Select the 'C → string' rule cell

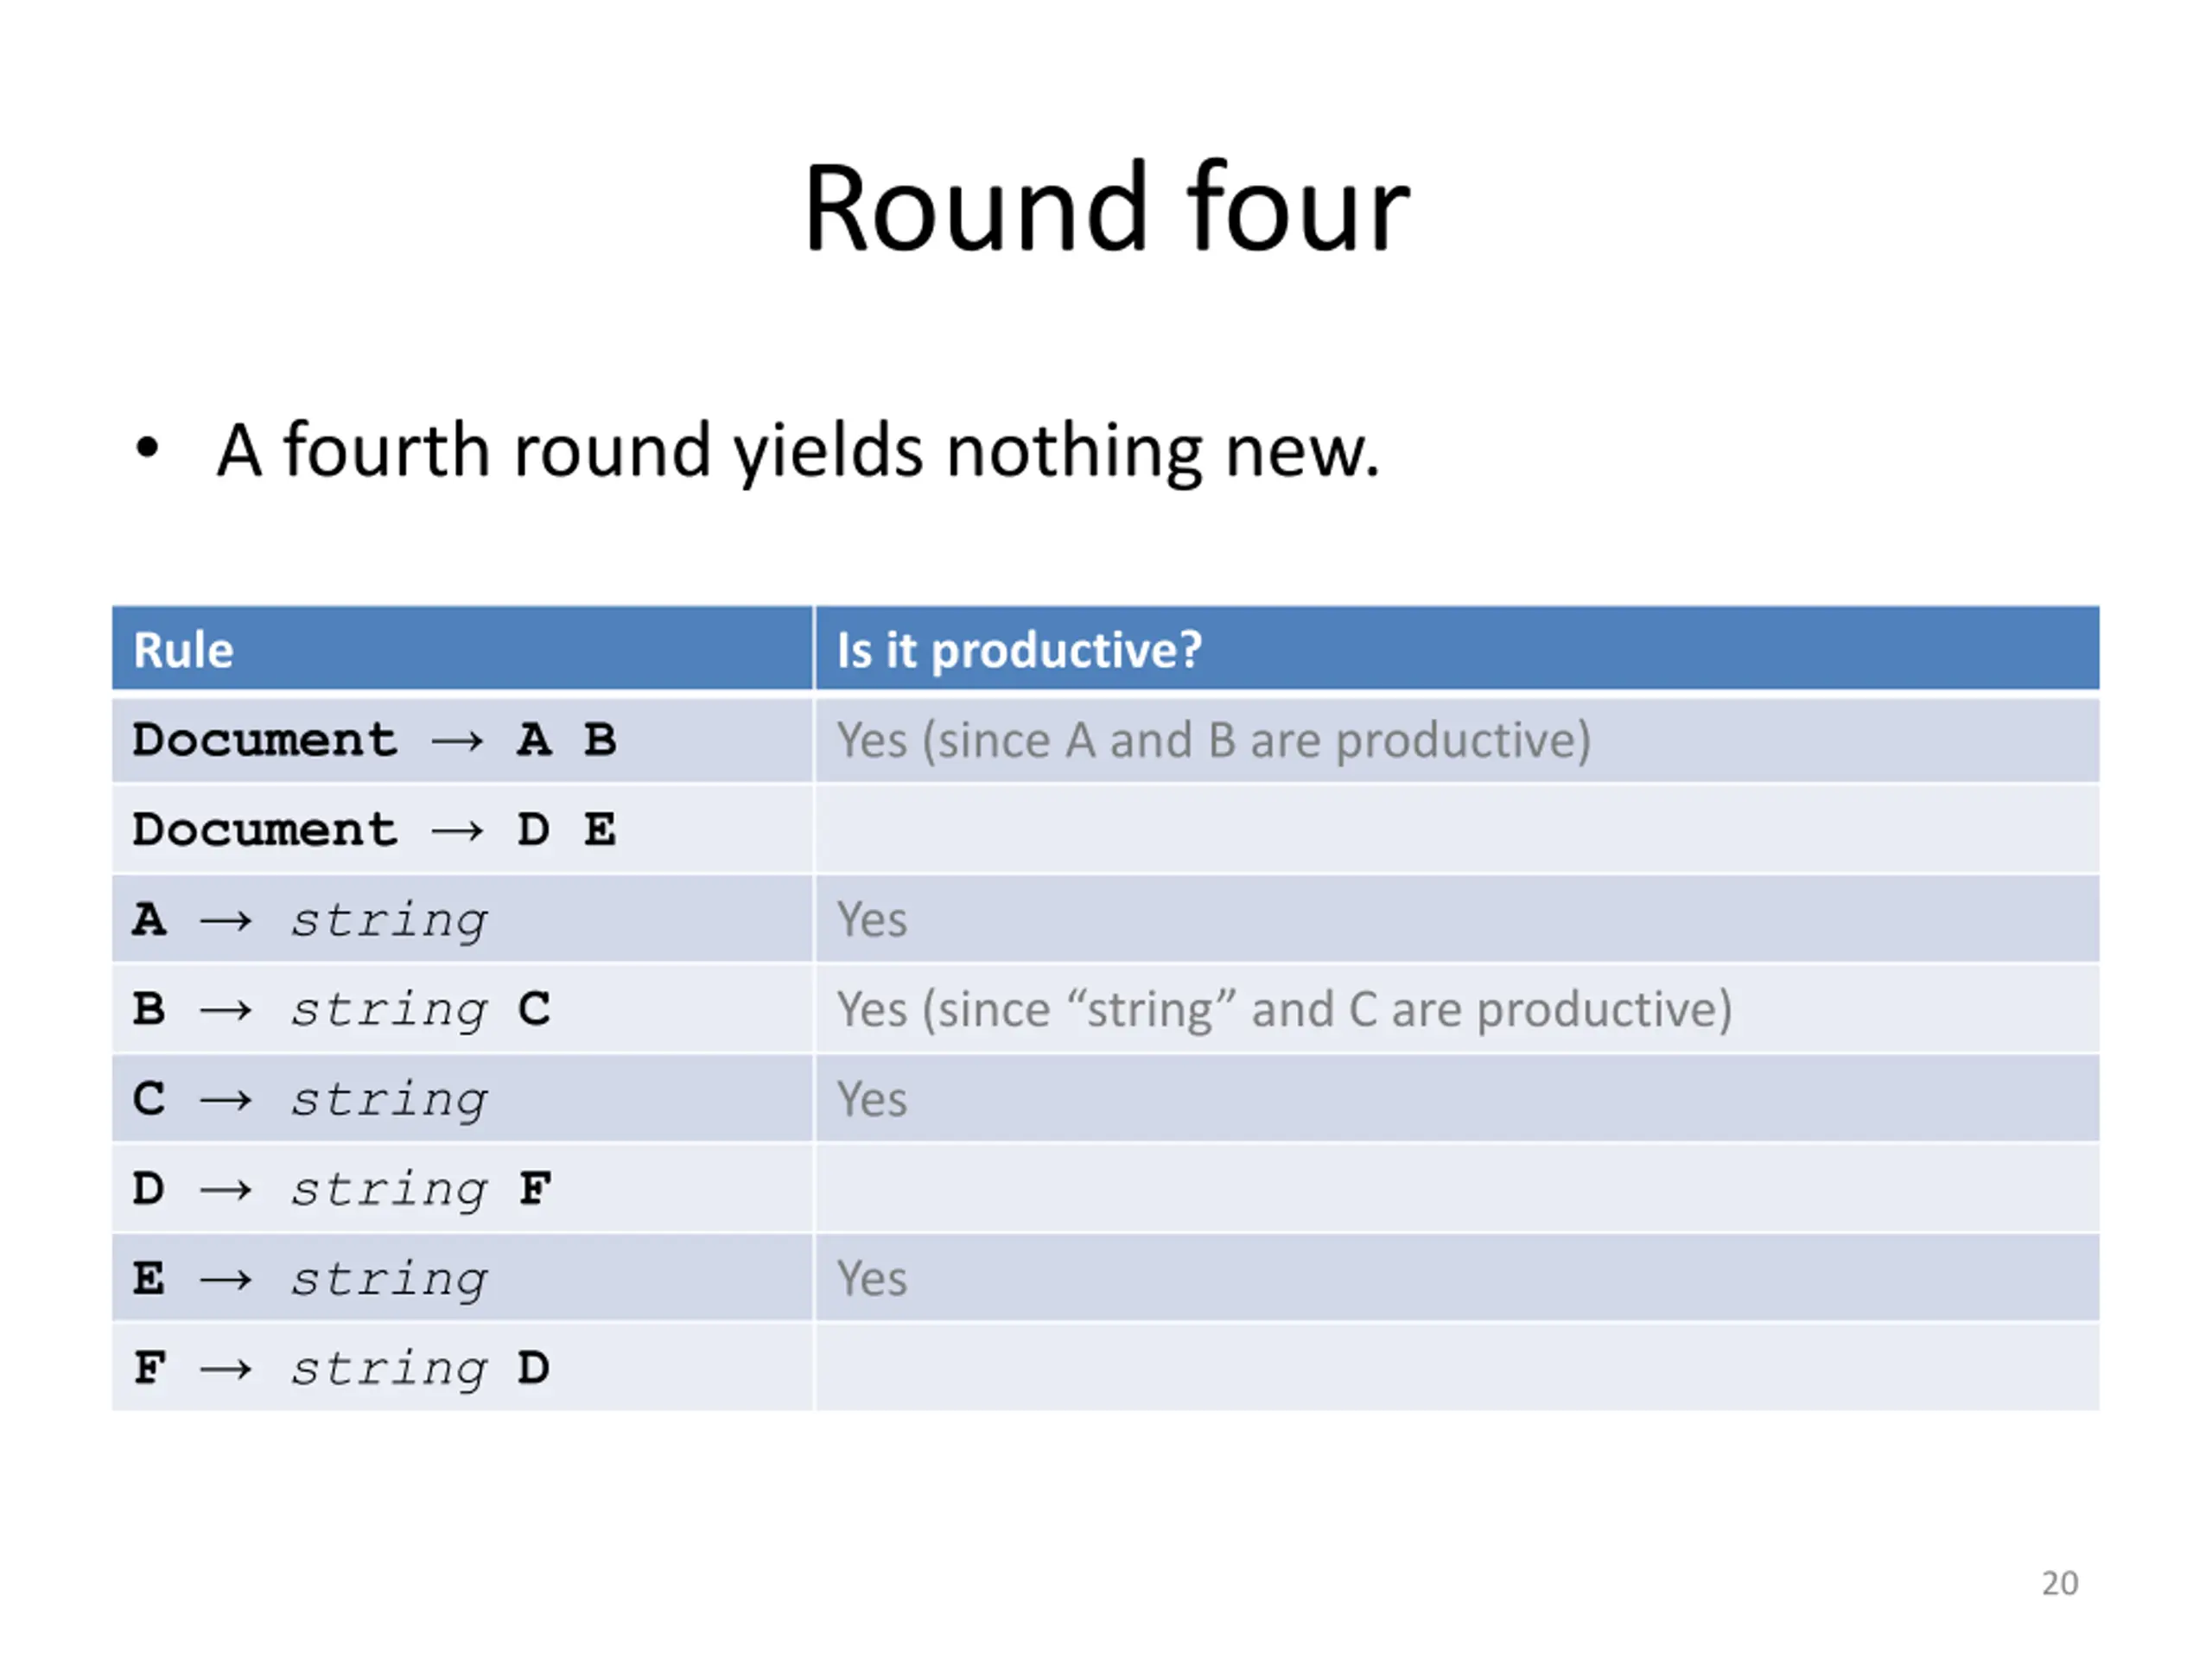[462, 1099]
